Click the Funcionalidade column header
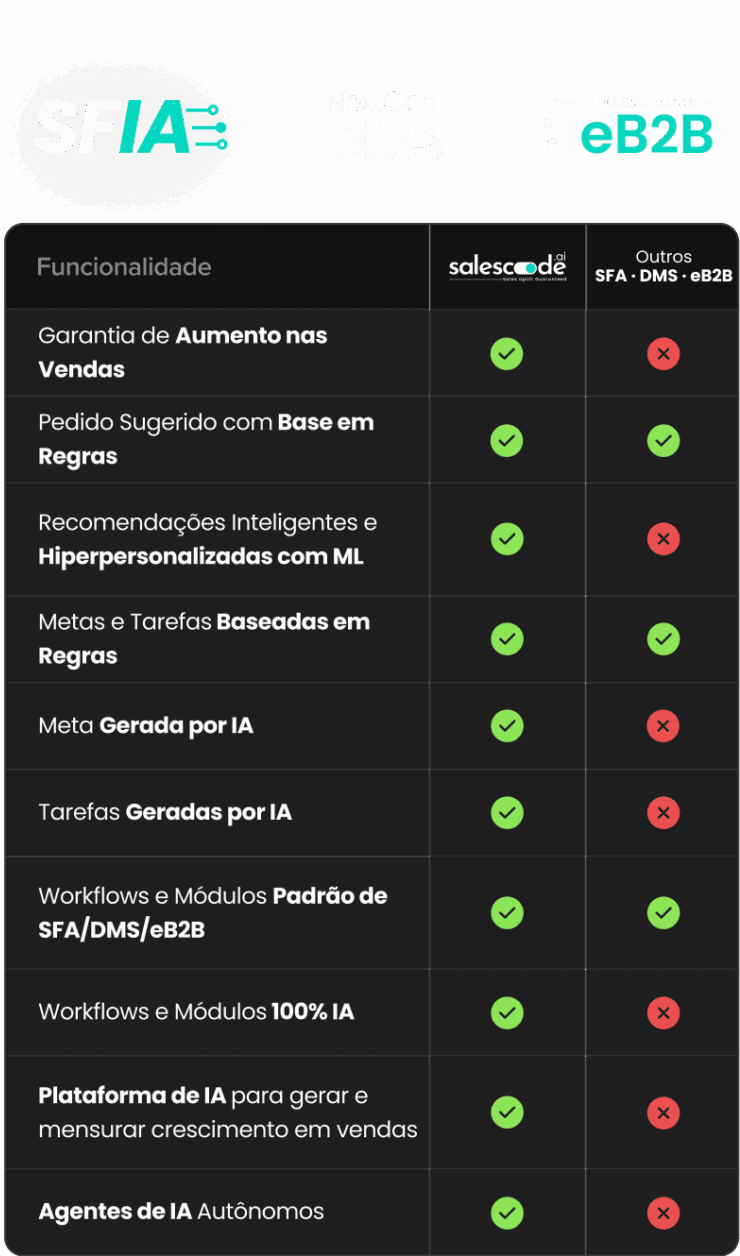Screen dimensions: 740x1256 coord(124,267)
